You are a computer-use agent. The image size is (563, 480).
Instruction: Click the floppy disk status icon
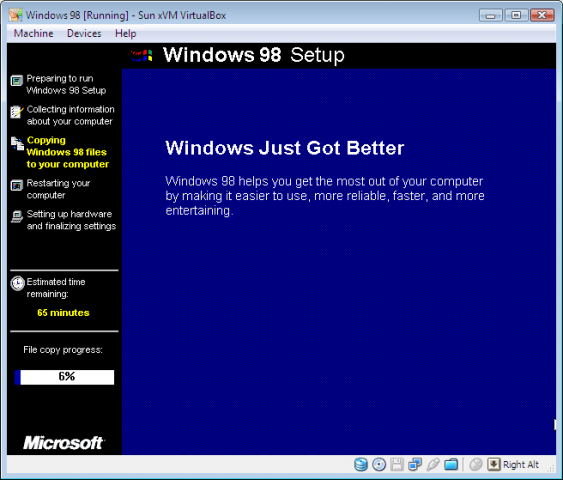397,465
